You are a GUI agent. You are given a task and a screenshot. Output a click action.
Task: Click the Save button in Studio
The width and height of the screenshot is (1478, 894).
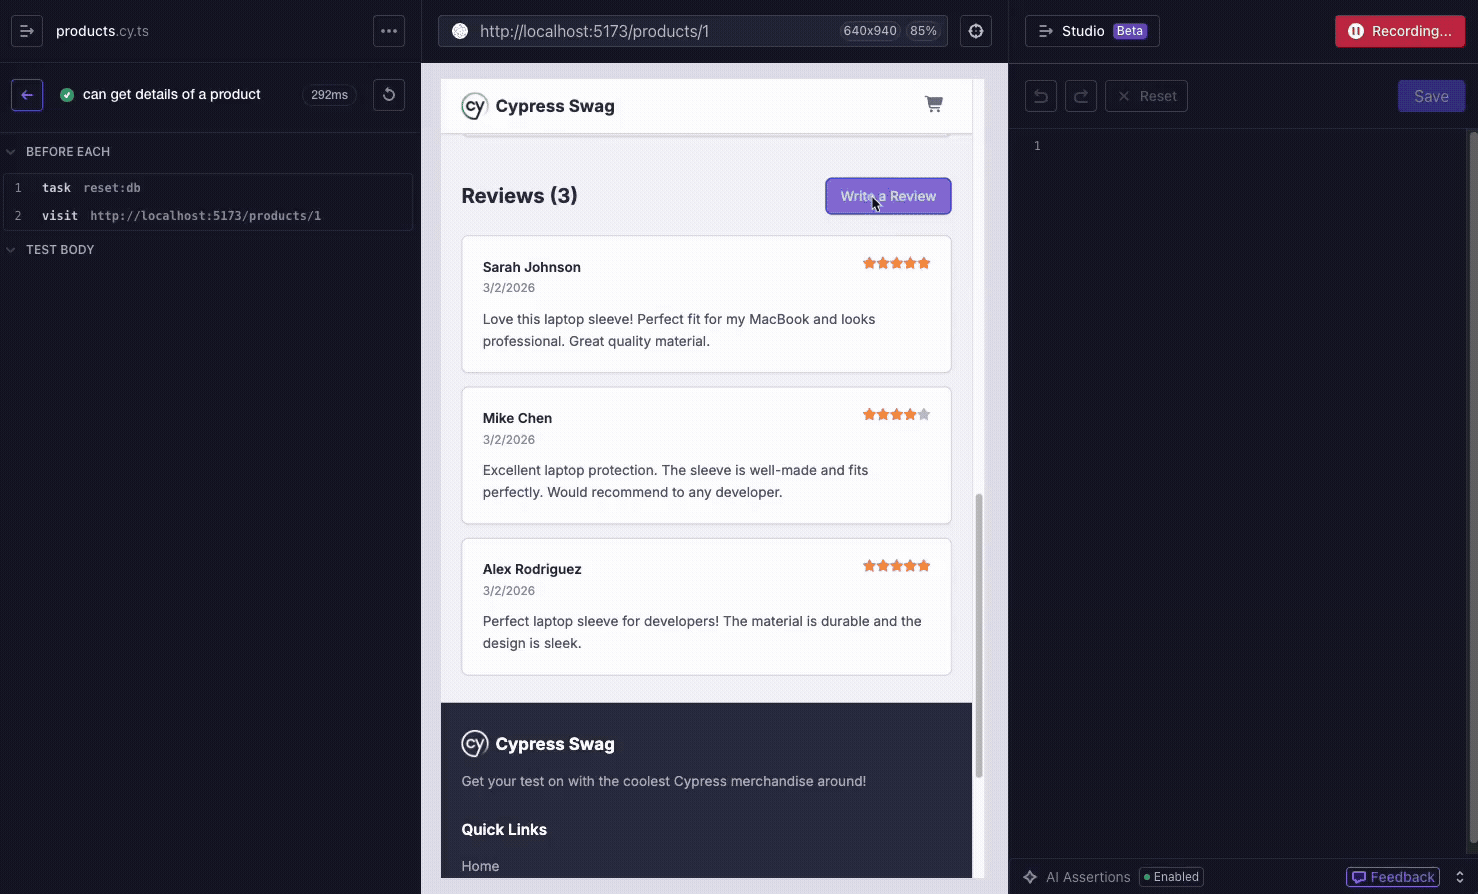pos(1431,96)
